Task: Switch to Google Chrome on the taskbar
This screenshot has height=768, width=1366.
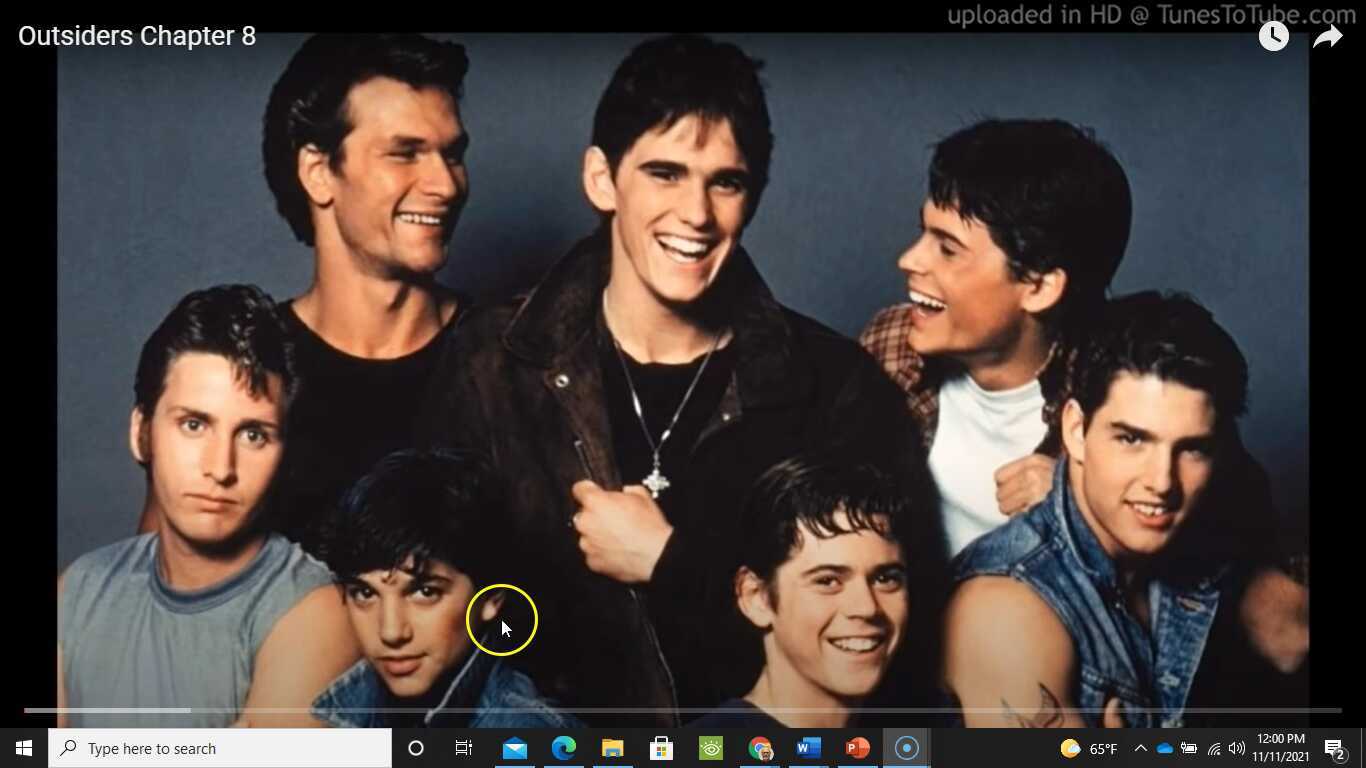Action: 760,748
